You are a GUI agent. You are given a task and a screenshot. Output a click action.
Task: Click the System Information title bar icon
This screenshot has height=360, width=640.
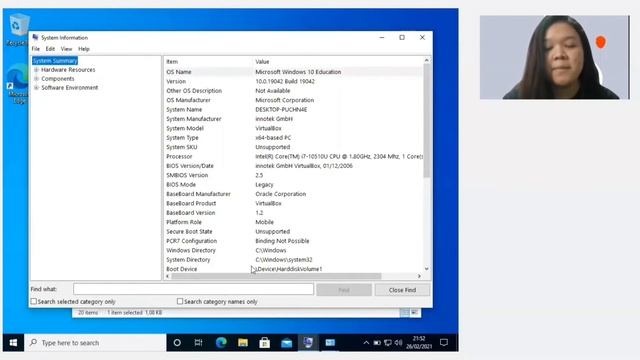pyautogui.click(x=35, y=37)
